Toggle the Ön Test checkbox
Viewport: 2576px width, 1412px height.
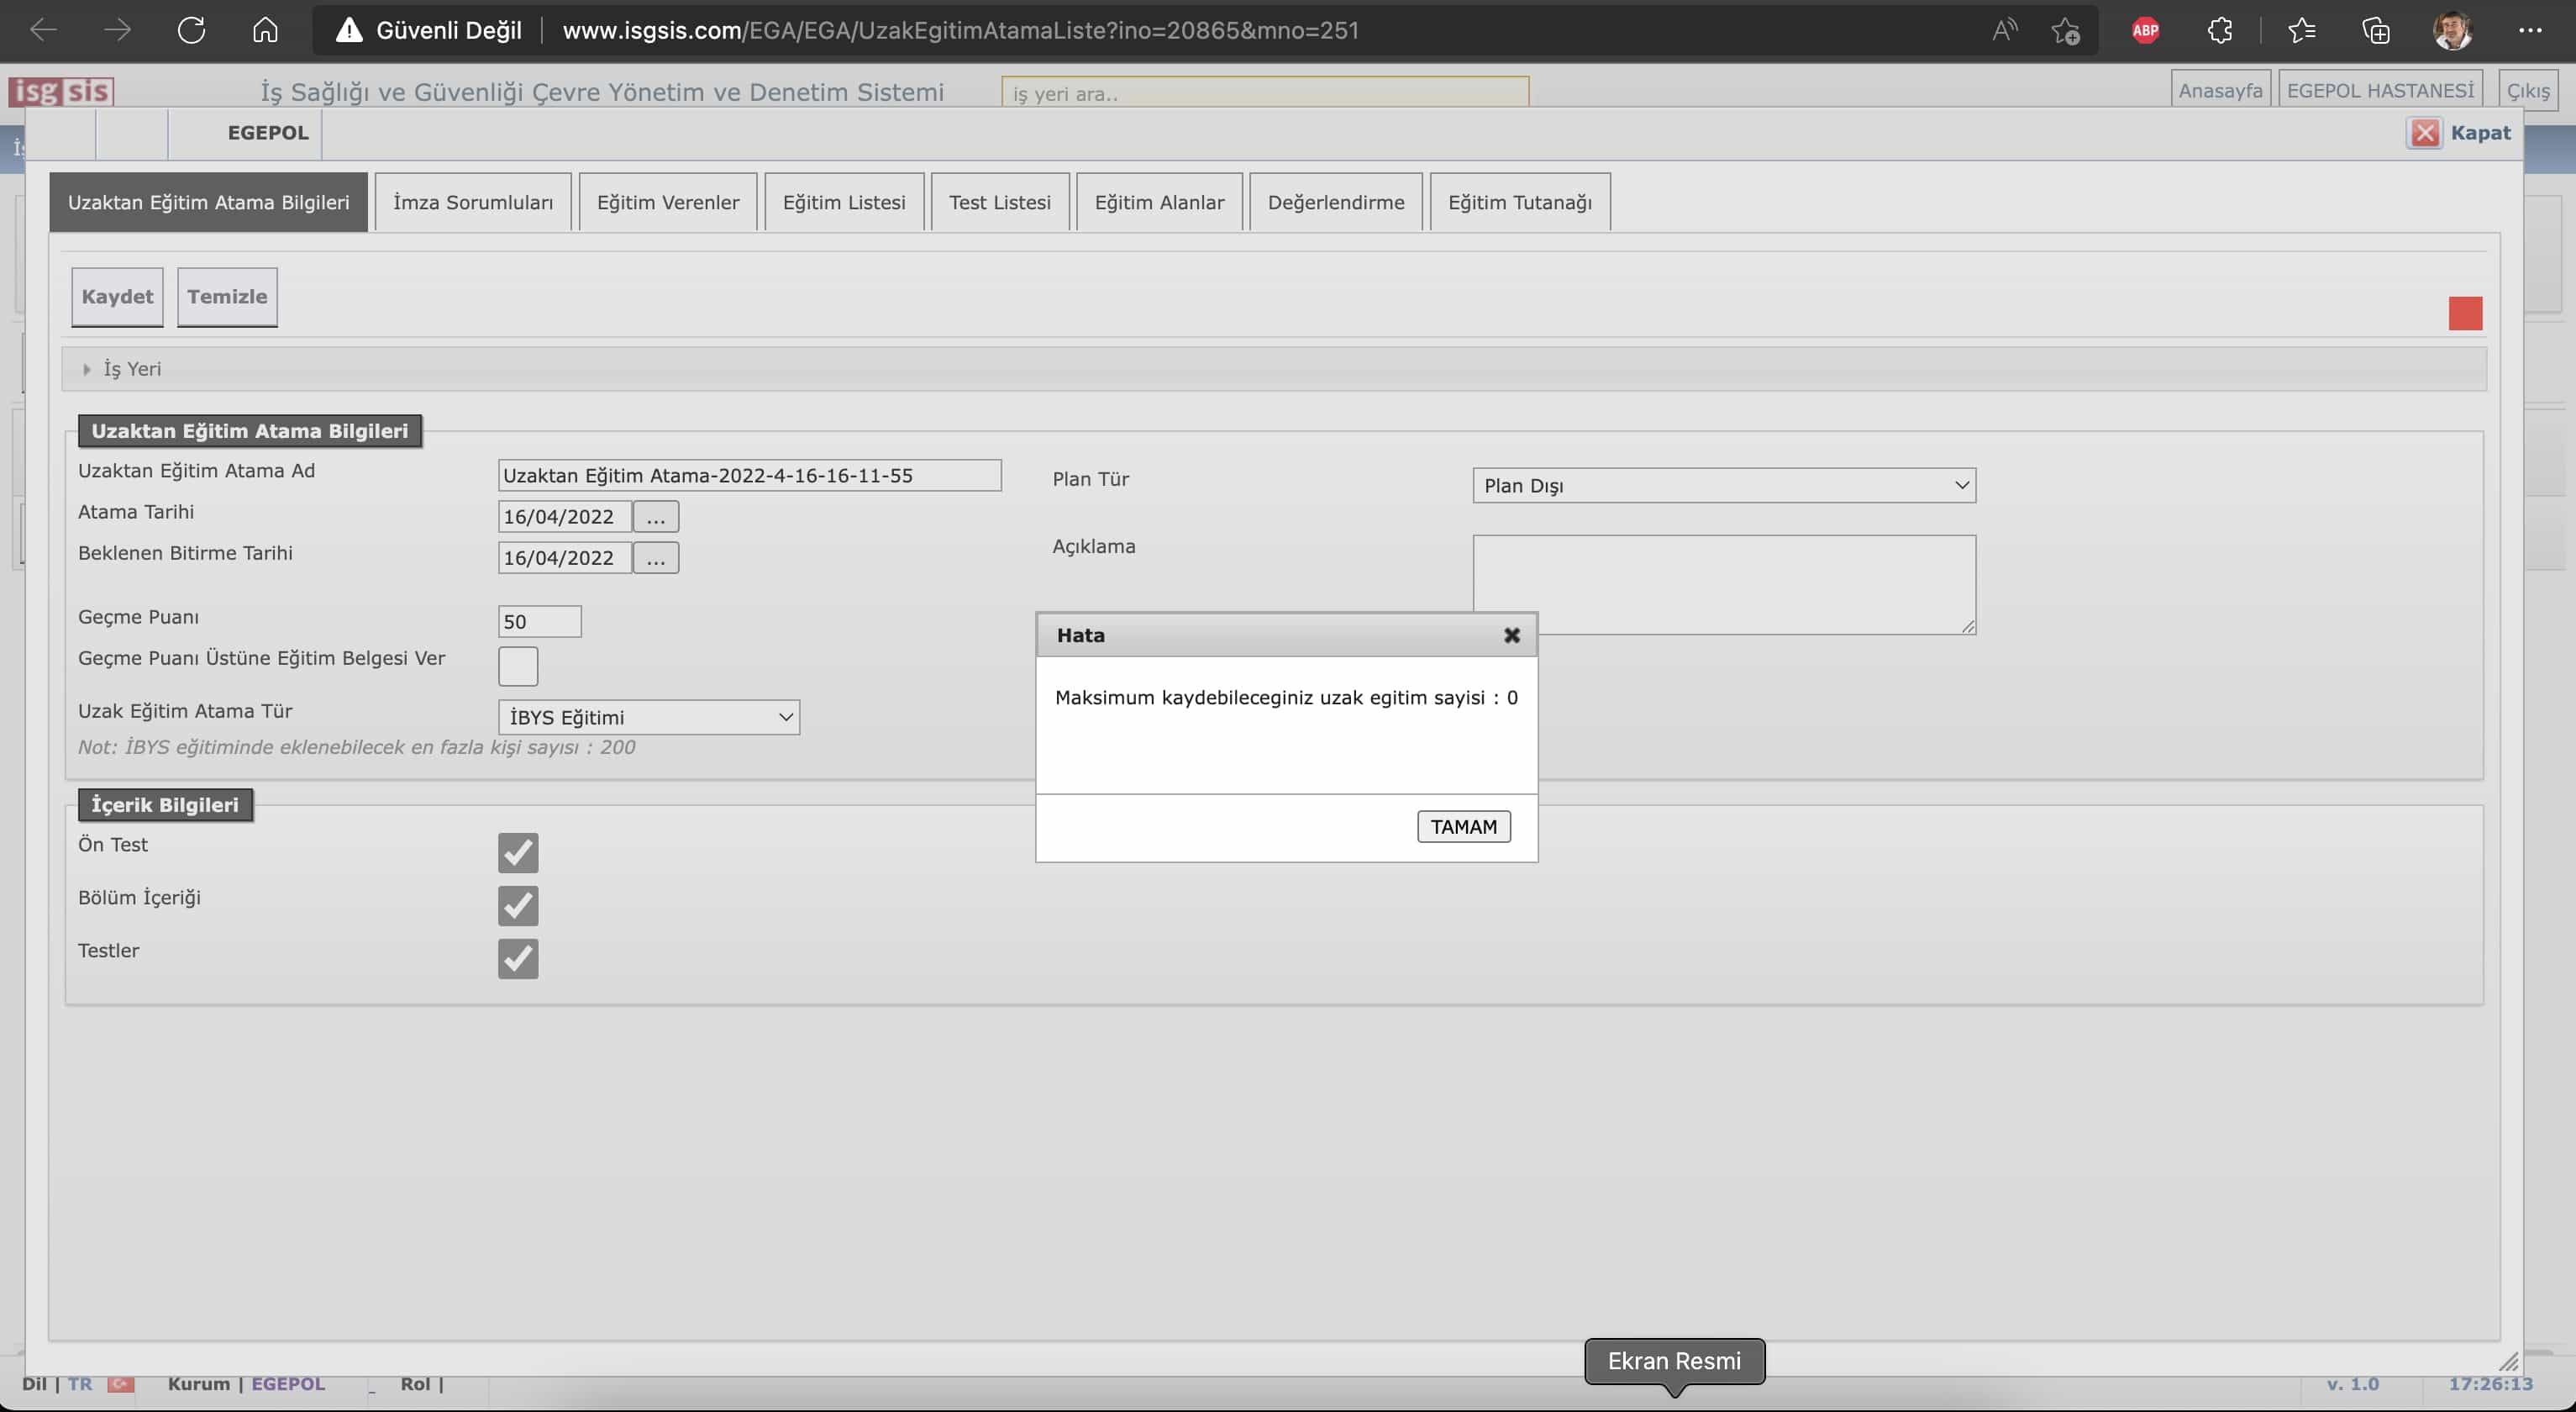tap(518, 852)
